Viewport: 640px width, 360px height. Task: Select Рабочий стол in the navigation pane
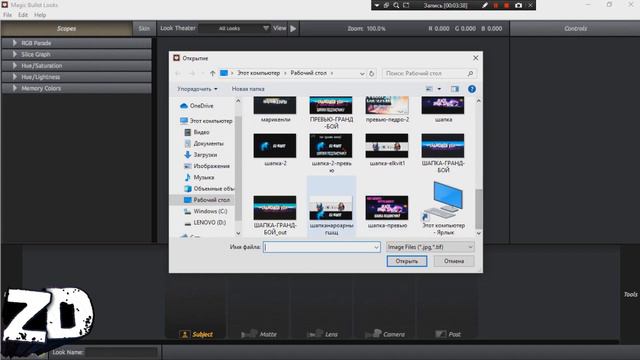click(x=207, y=200)
